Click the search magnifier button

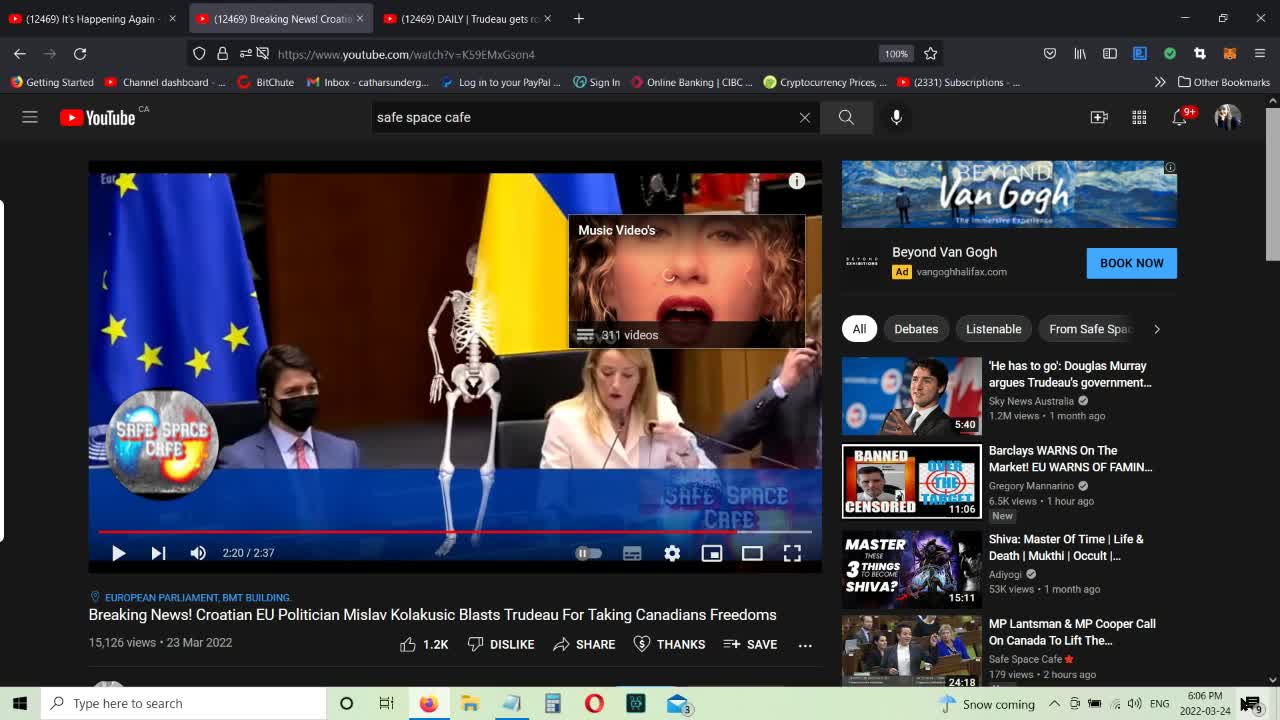pos(846,117)
